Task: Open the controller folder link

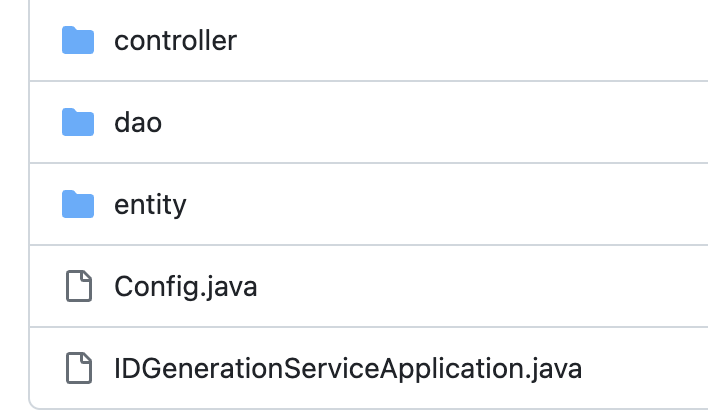Action: [175, 41]
